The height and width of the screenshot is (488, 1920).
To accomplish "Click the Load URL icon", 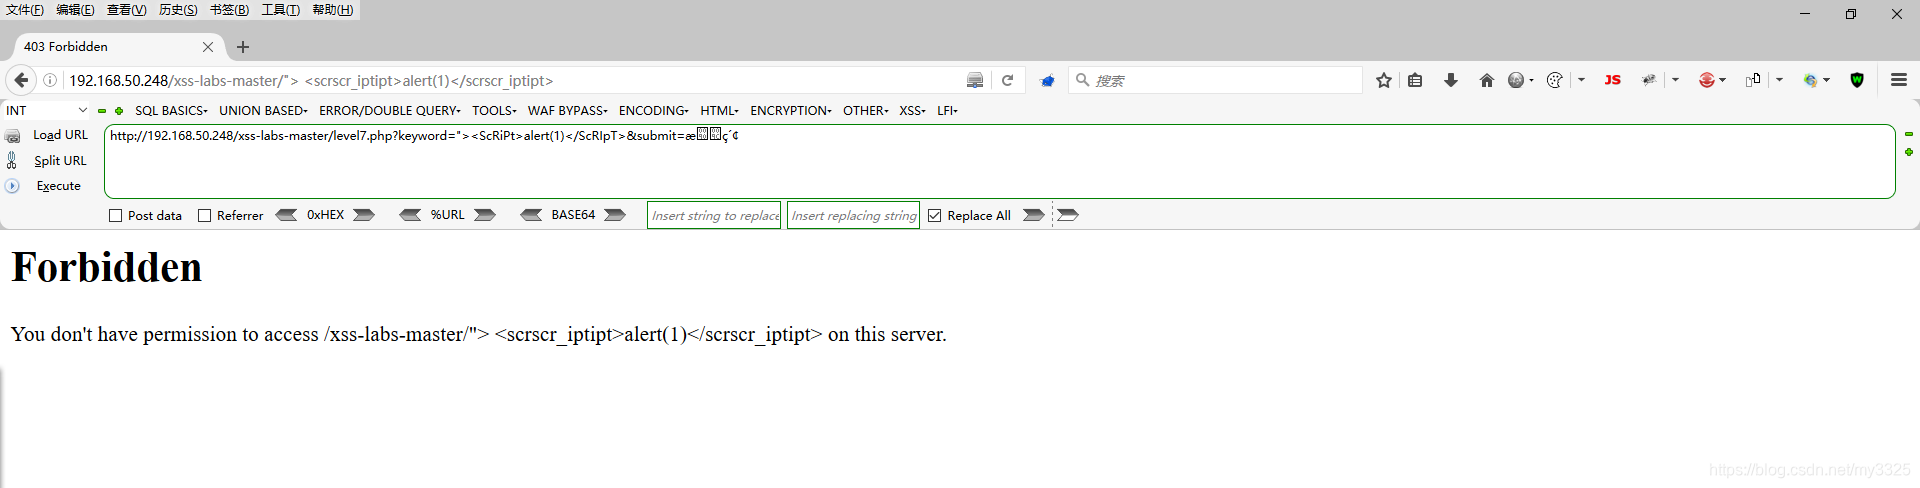I will coord(13,136).
